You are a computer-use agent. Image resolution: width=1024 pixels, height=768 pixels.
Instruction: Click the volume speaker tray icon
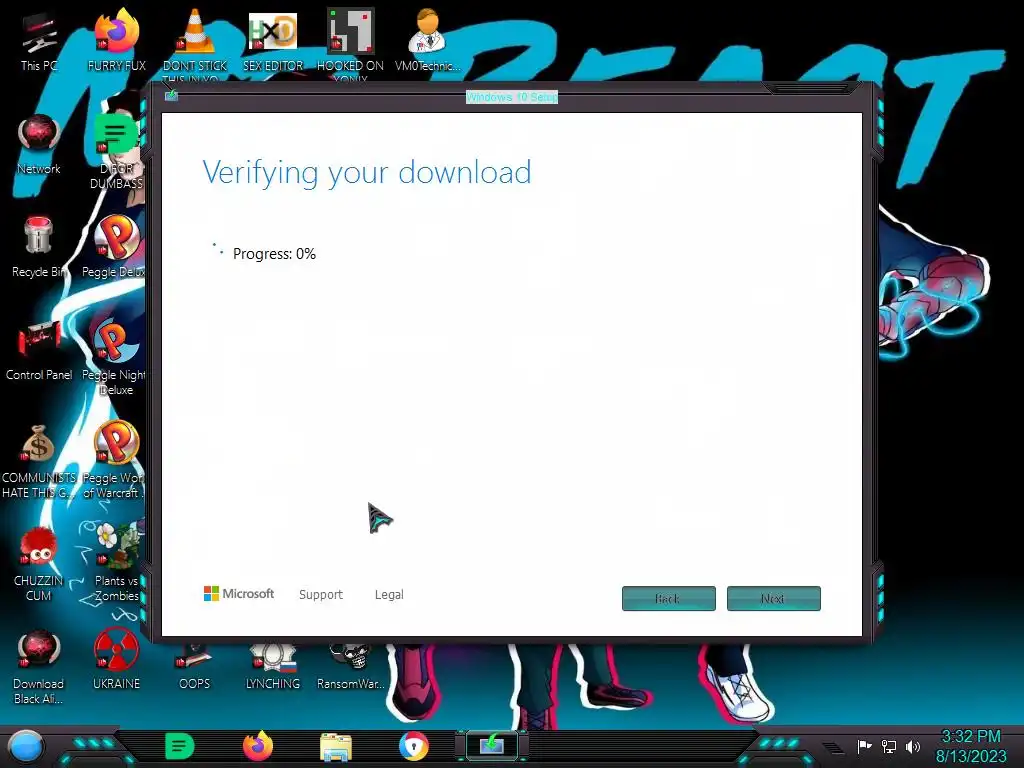pos(912,746)
